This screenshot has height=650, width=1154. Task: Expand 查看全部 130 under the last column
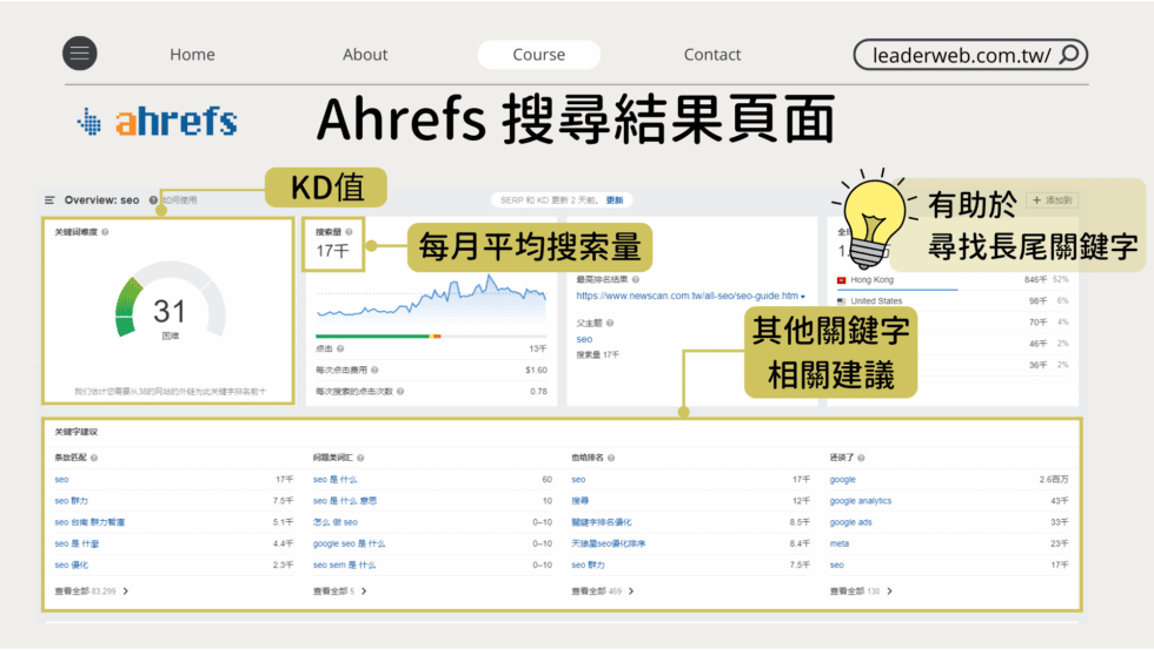click(x=889, y=591)
